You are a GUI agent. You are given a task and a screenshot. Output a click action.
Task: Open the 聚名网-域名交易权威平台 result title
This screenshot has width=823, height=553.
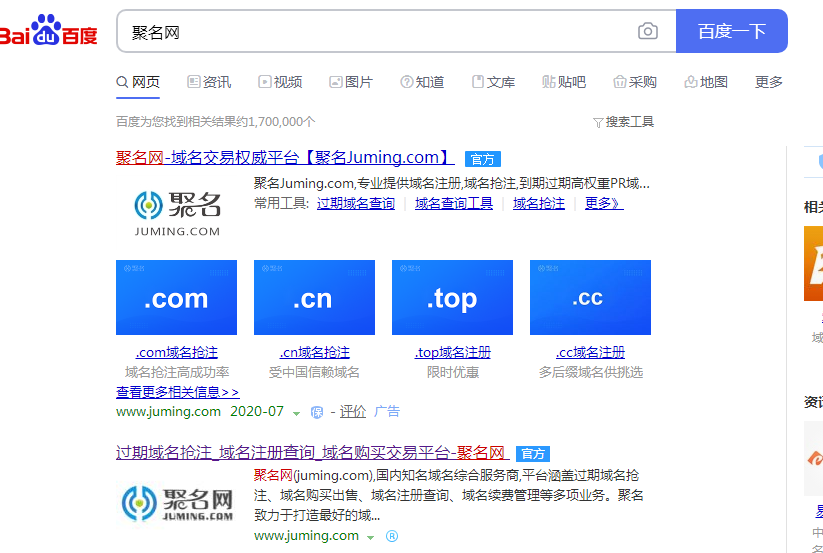(x=285, y=157)
